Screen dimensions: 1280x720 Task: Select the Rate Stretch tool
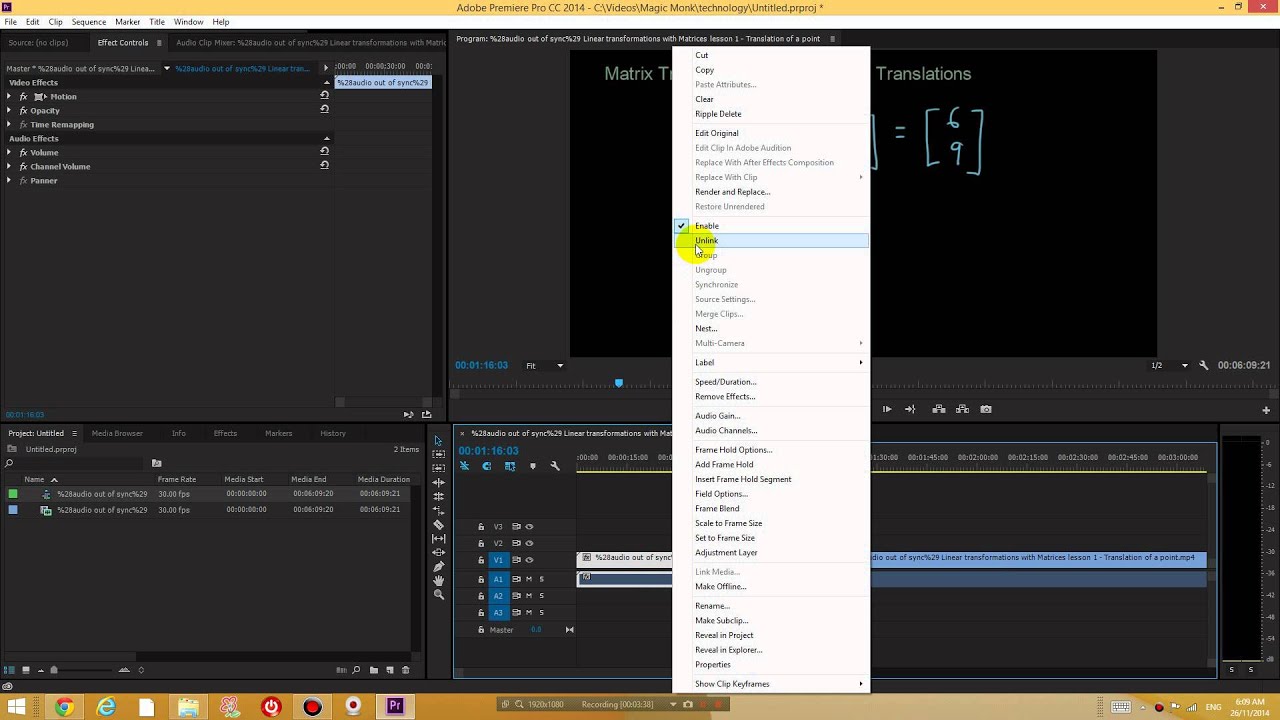tap(438, 511)
